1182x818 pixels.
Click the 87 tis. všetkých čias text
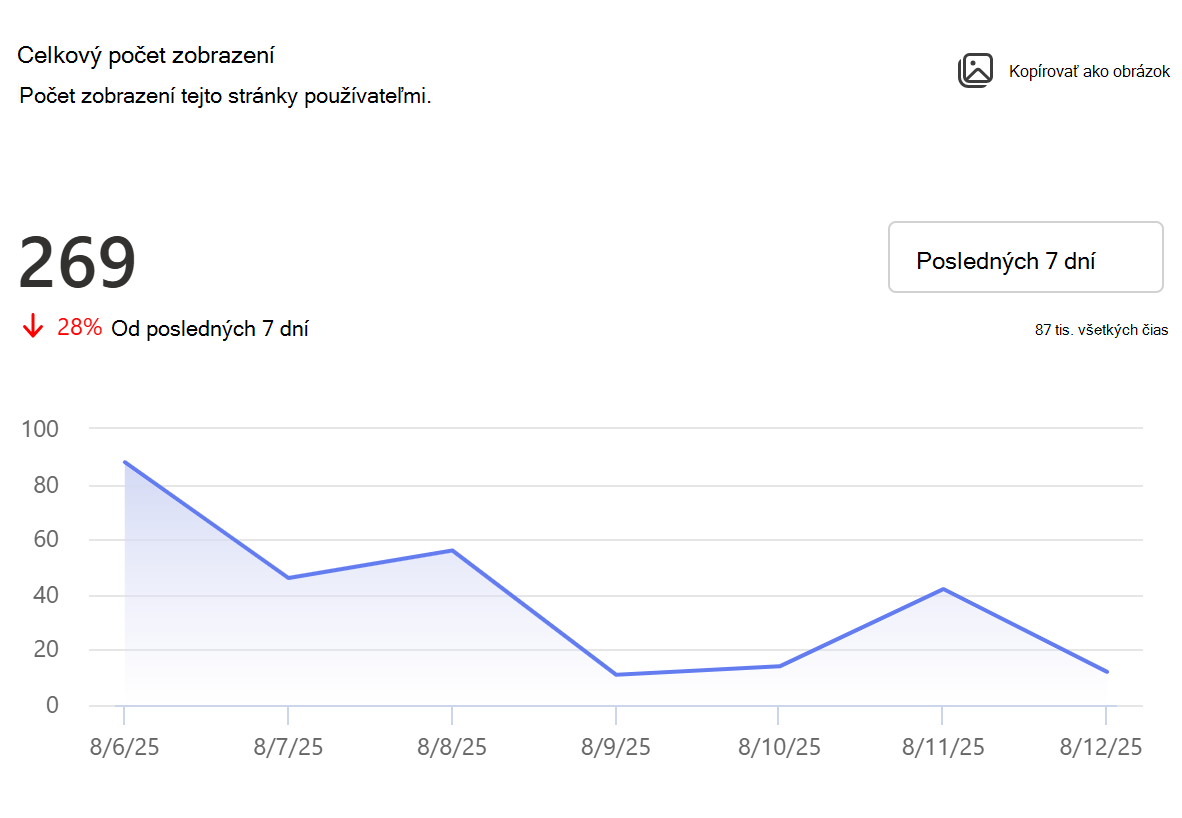coord(1101,330)
